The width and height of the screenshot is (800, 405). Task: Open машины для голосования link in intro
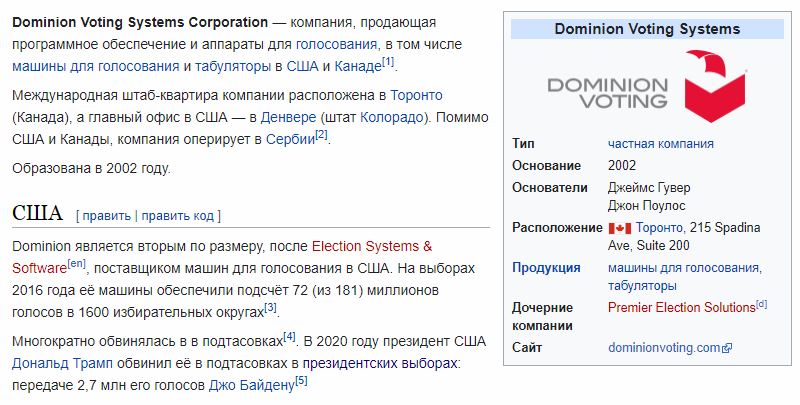click(95, 66)
